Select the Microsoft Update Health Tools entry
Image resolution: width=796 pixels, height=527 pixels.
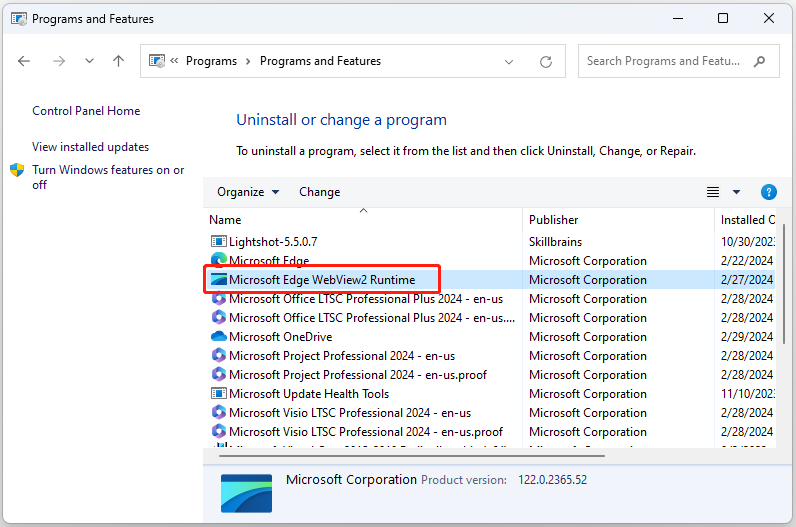[309, 393]
